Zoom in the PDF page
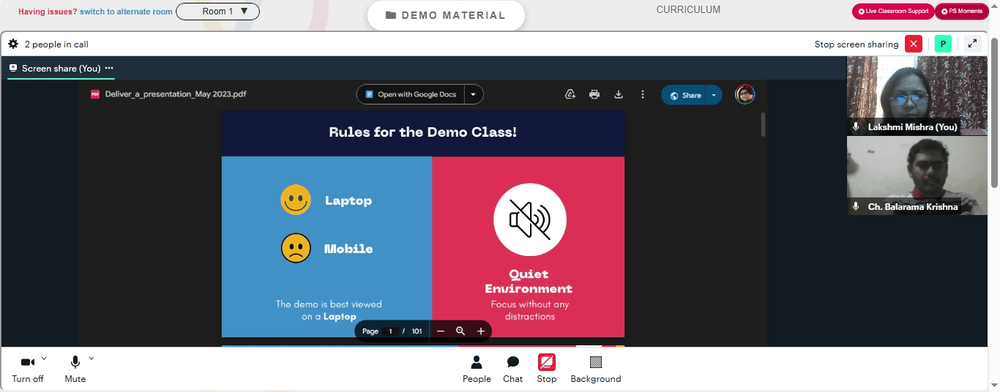 coord(481,331)
